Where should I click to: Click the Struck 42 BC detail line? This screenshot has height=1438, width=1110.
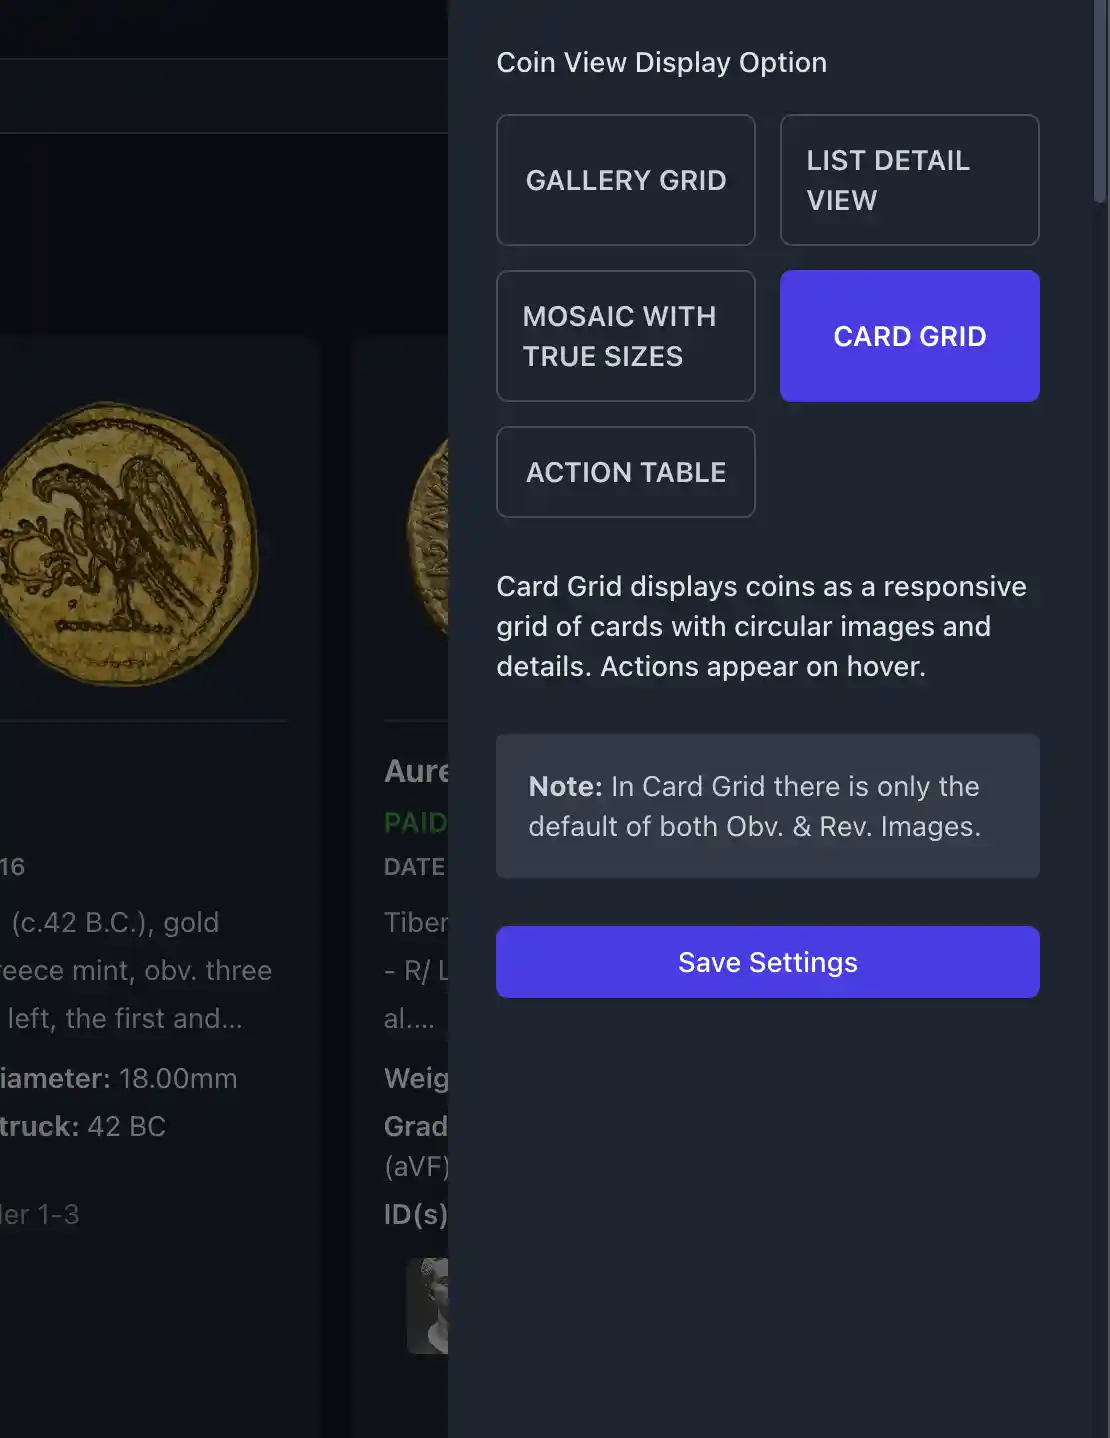click(83, 1126)
